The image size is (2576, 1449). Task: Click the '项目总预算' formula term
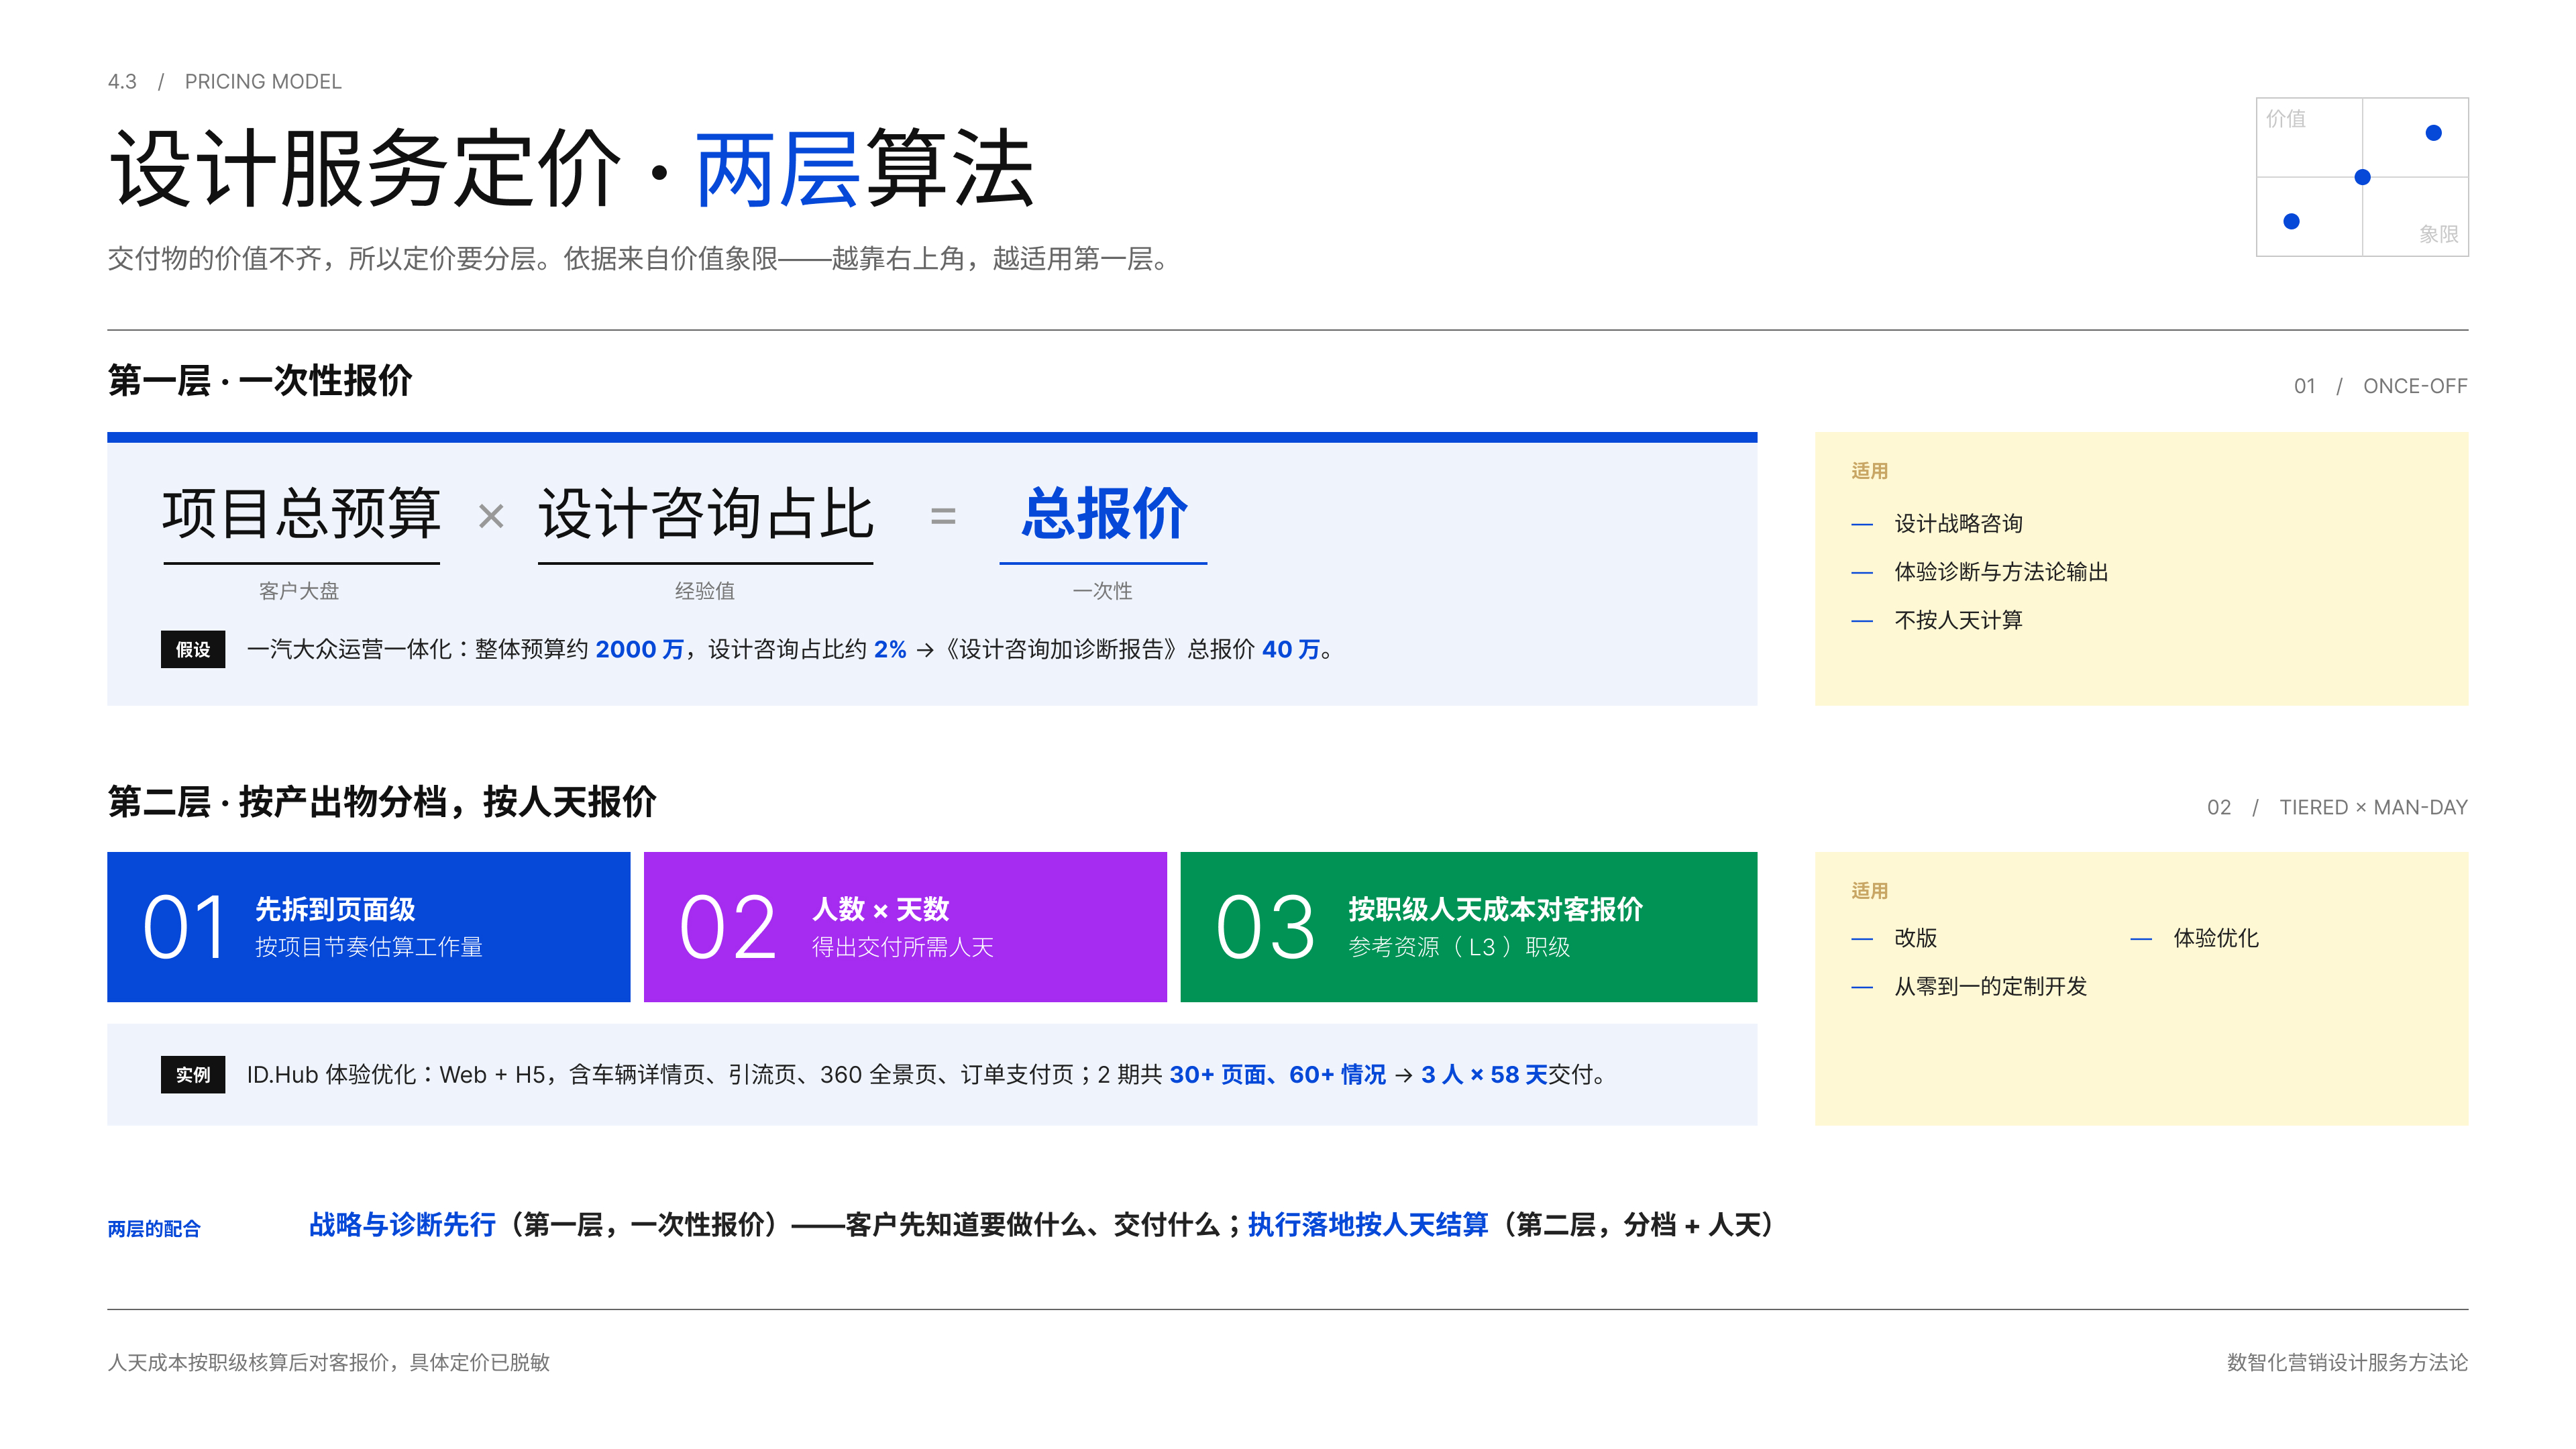click(301, 515)
